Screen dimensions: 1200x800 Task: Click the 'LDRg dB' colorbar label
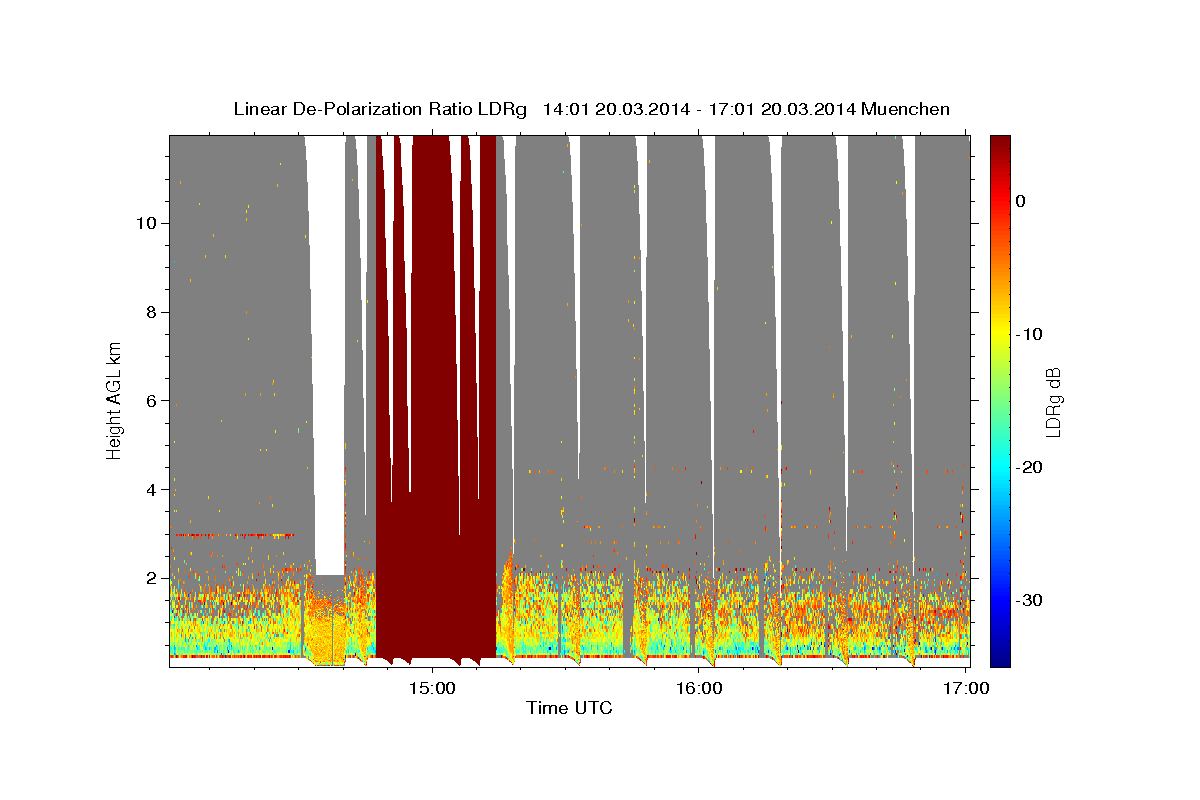tap(1052, 402)
